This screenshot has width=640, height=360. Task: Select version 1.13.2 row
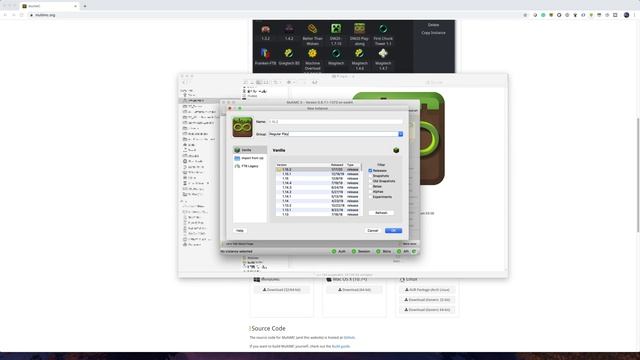318,205
